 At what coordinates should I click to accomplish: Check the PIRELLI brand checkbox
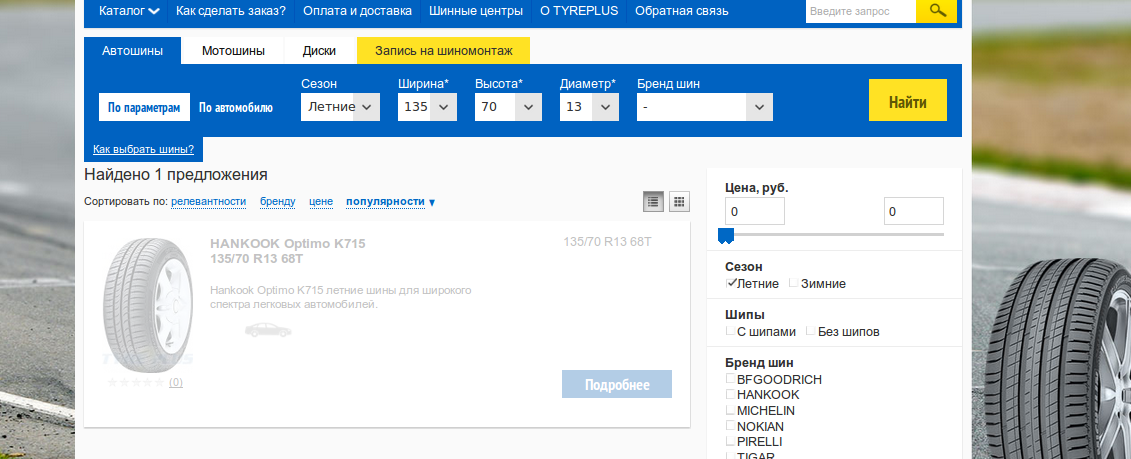coord(731,441)
